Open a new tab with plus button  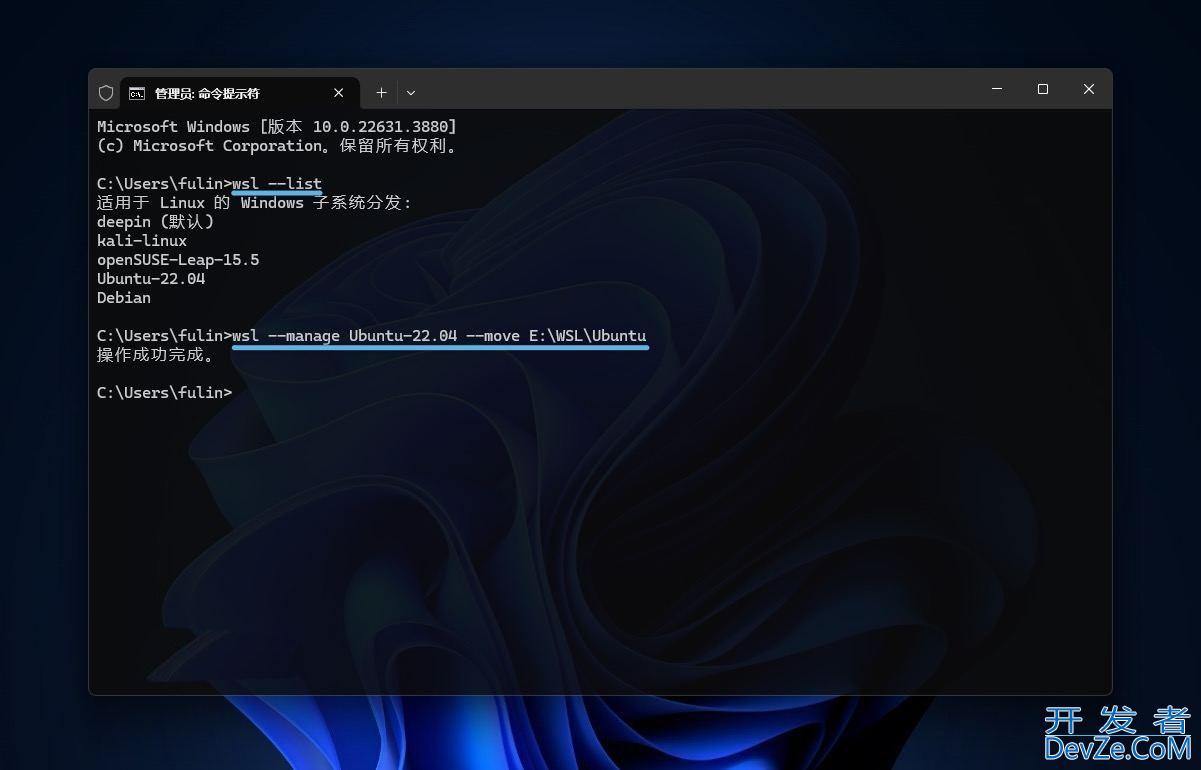(381, 93)
